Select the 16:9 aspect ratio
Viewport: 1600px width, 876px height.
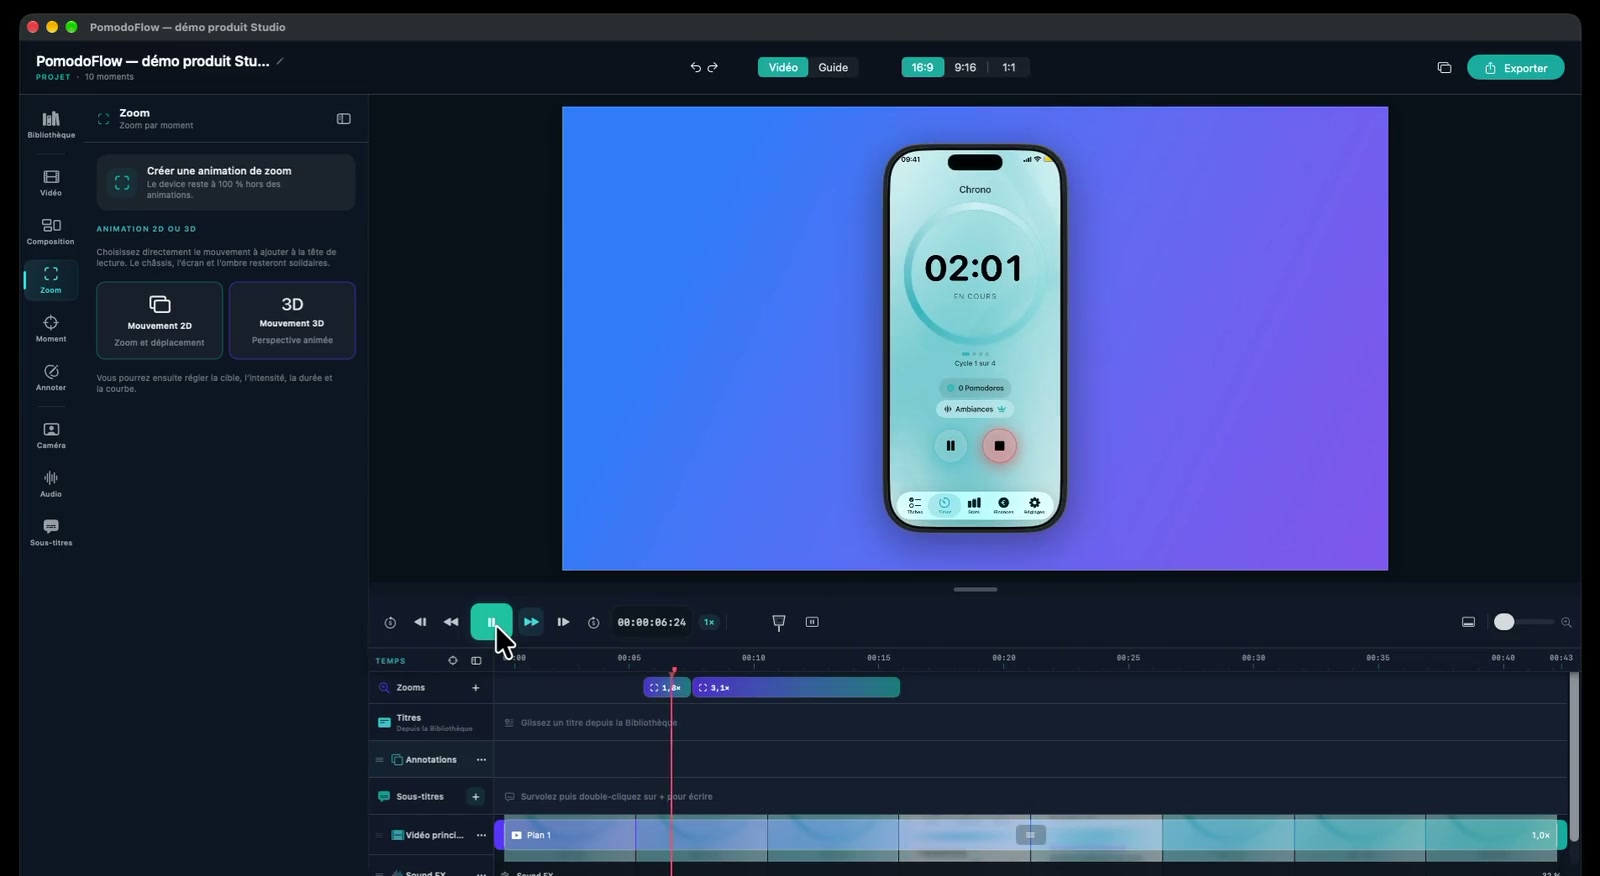point(922,67)
